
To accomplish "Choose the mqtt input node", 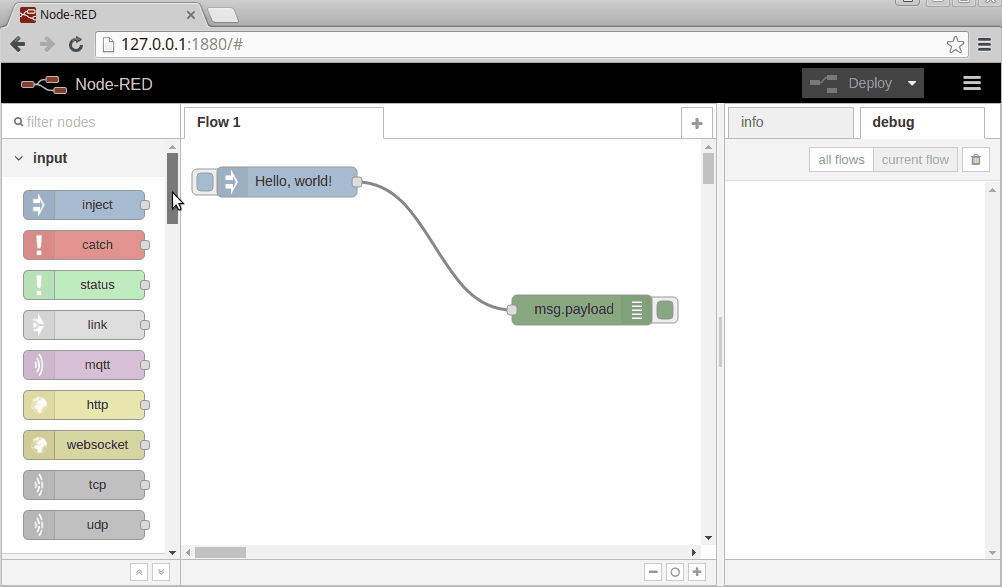I will pos(84,365).
